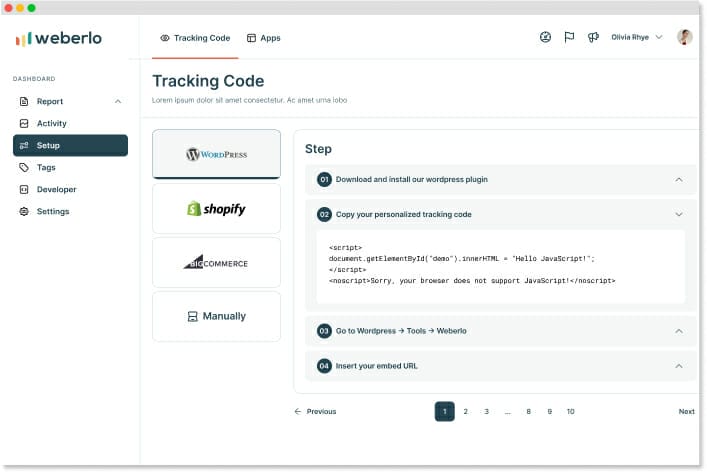
Task: Click the Developer code icon
Action: pyautogui.click(x=24, y=189)
